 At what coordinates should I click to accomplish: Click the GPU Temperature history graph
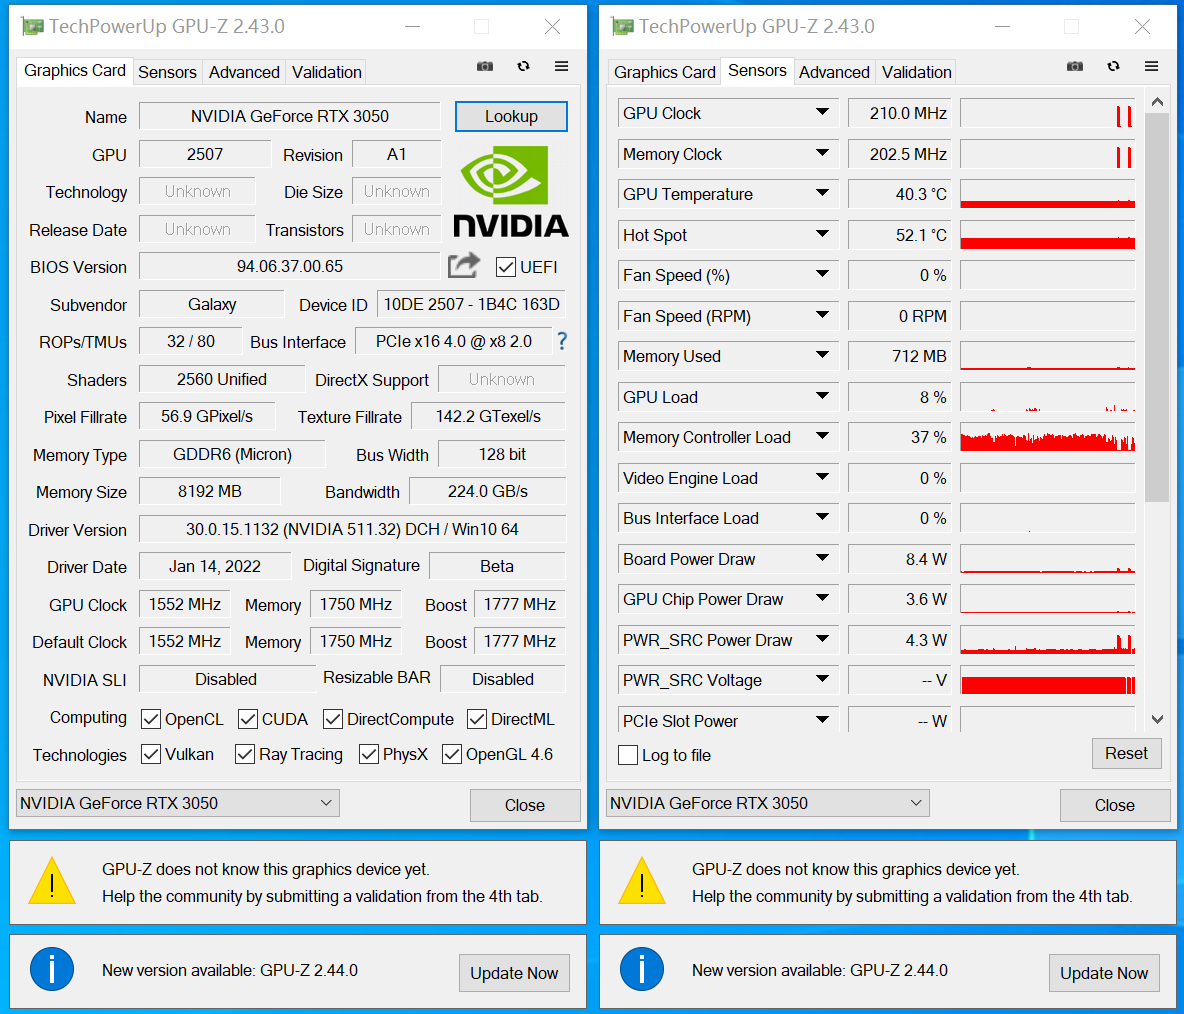point(1047,194)
